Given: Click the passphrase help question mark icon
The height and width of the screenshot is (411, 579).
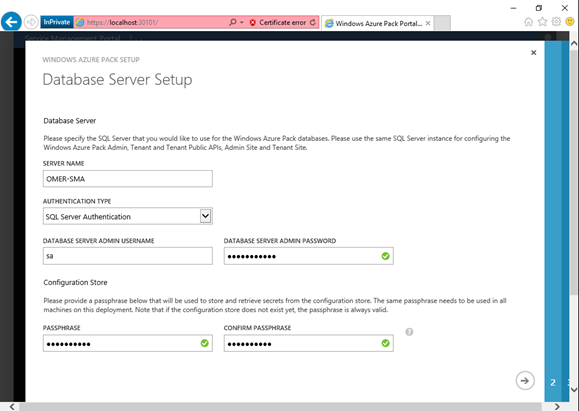Looking at the screenshot, I should [409, 332].
